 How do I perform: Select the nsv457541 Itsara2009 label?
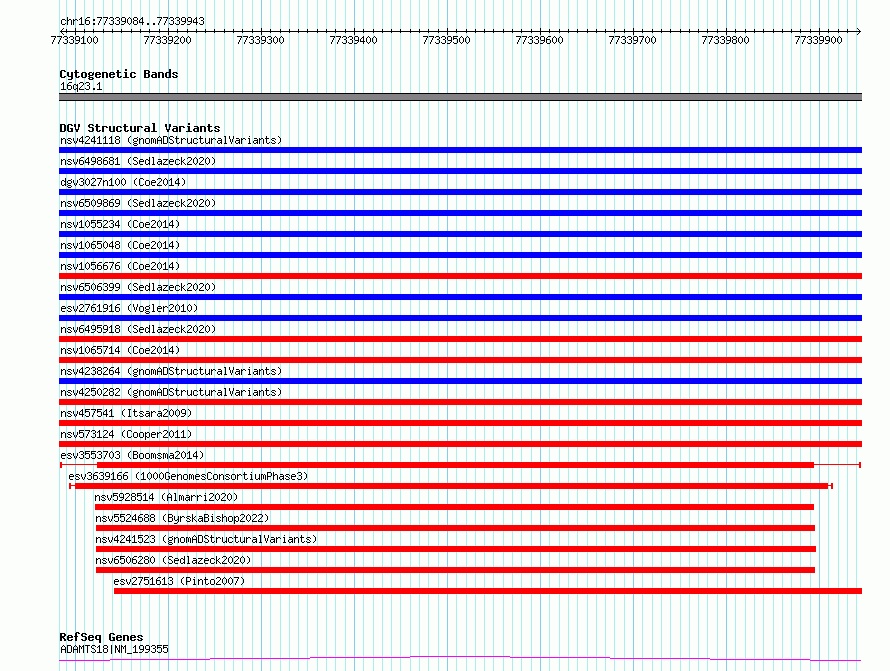click(126, 413)
